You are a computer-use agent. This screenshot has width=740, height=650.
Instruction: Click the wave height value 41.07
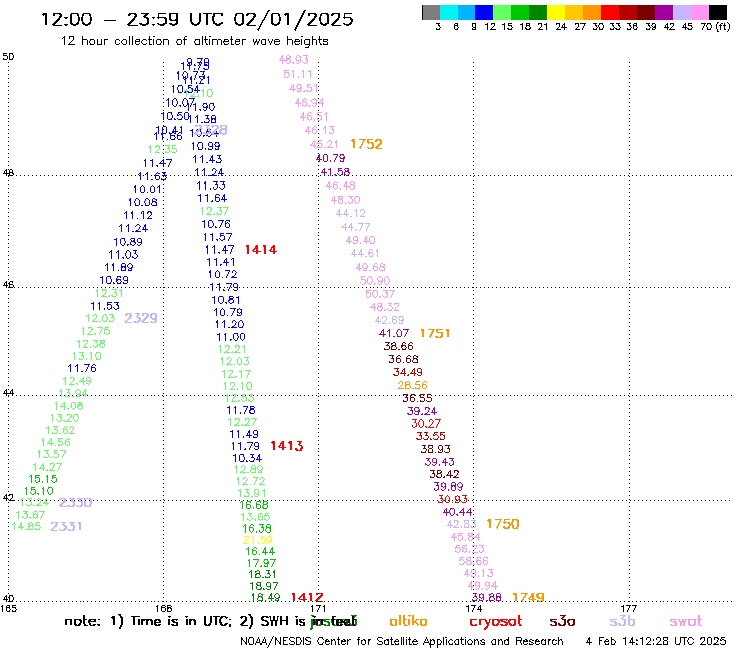394,333
